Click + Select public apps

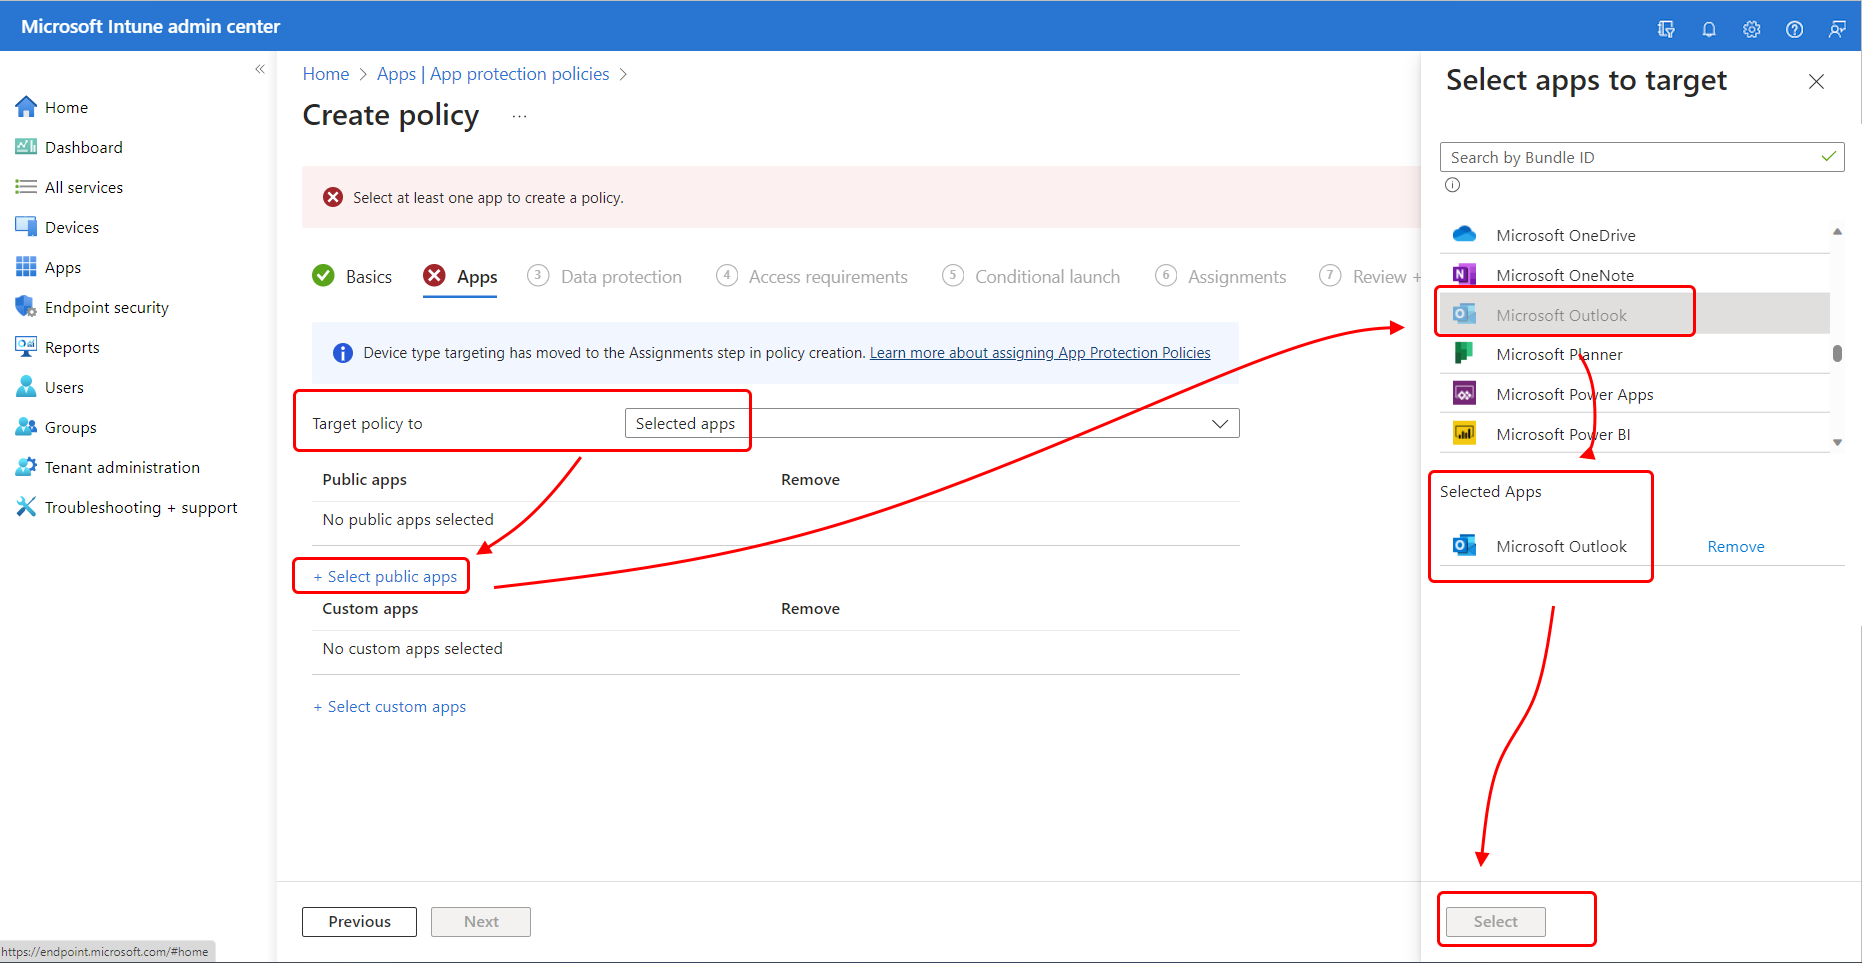(x=385, y=577)
